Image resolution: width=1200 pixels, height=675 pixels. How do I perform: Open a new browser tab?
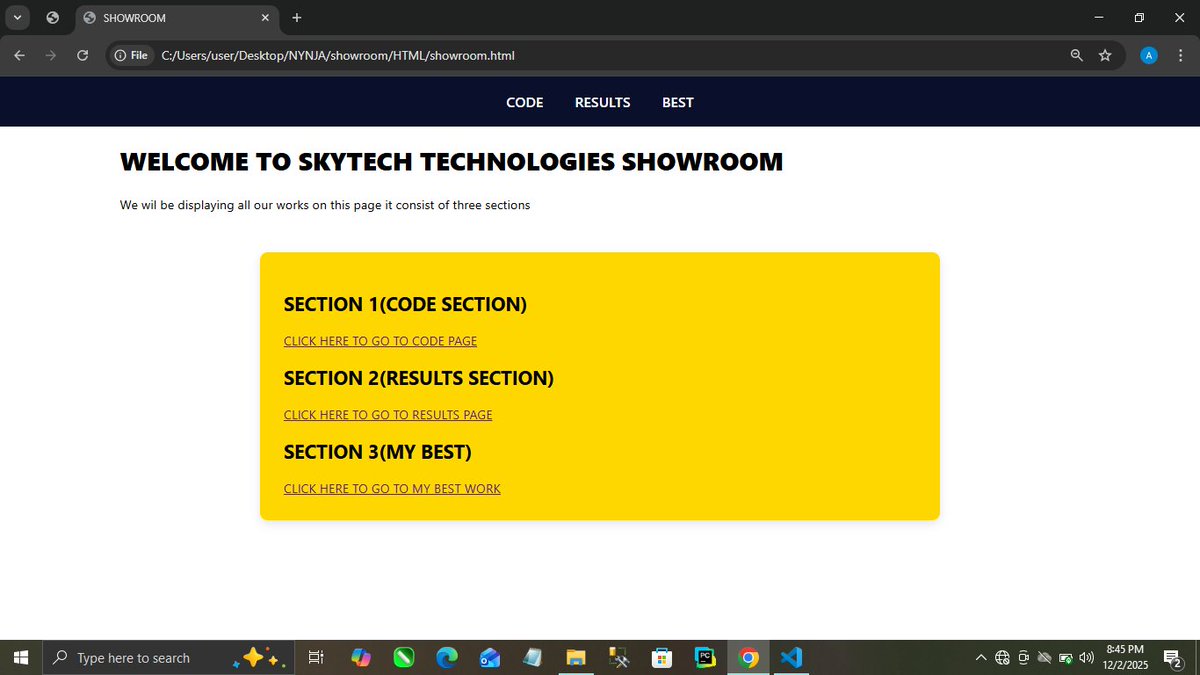[x=296, y=17]
